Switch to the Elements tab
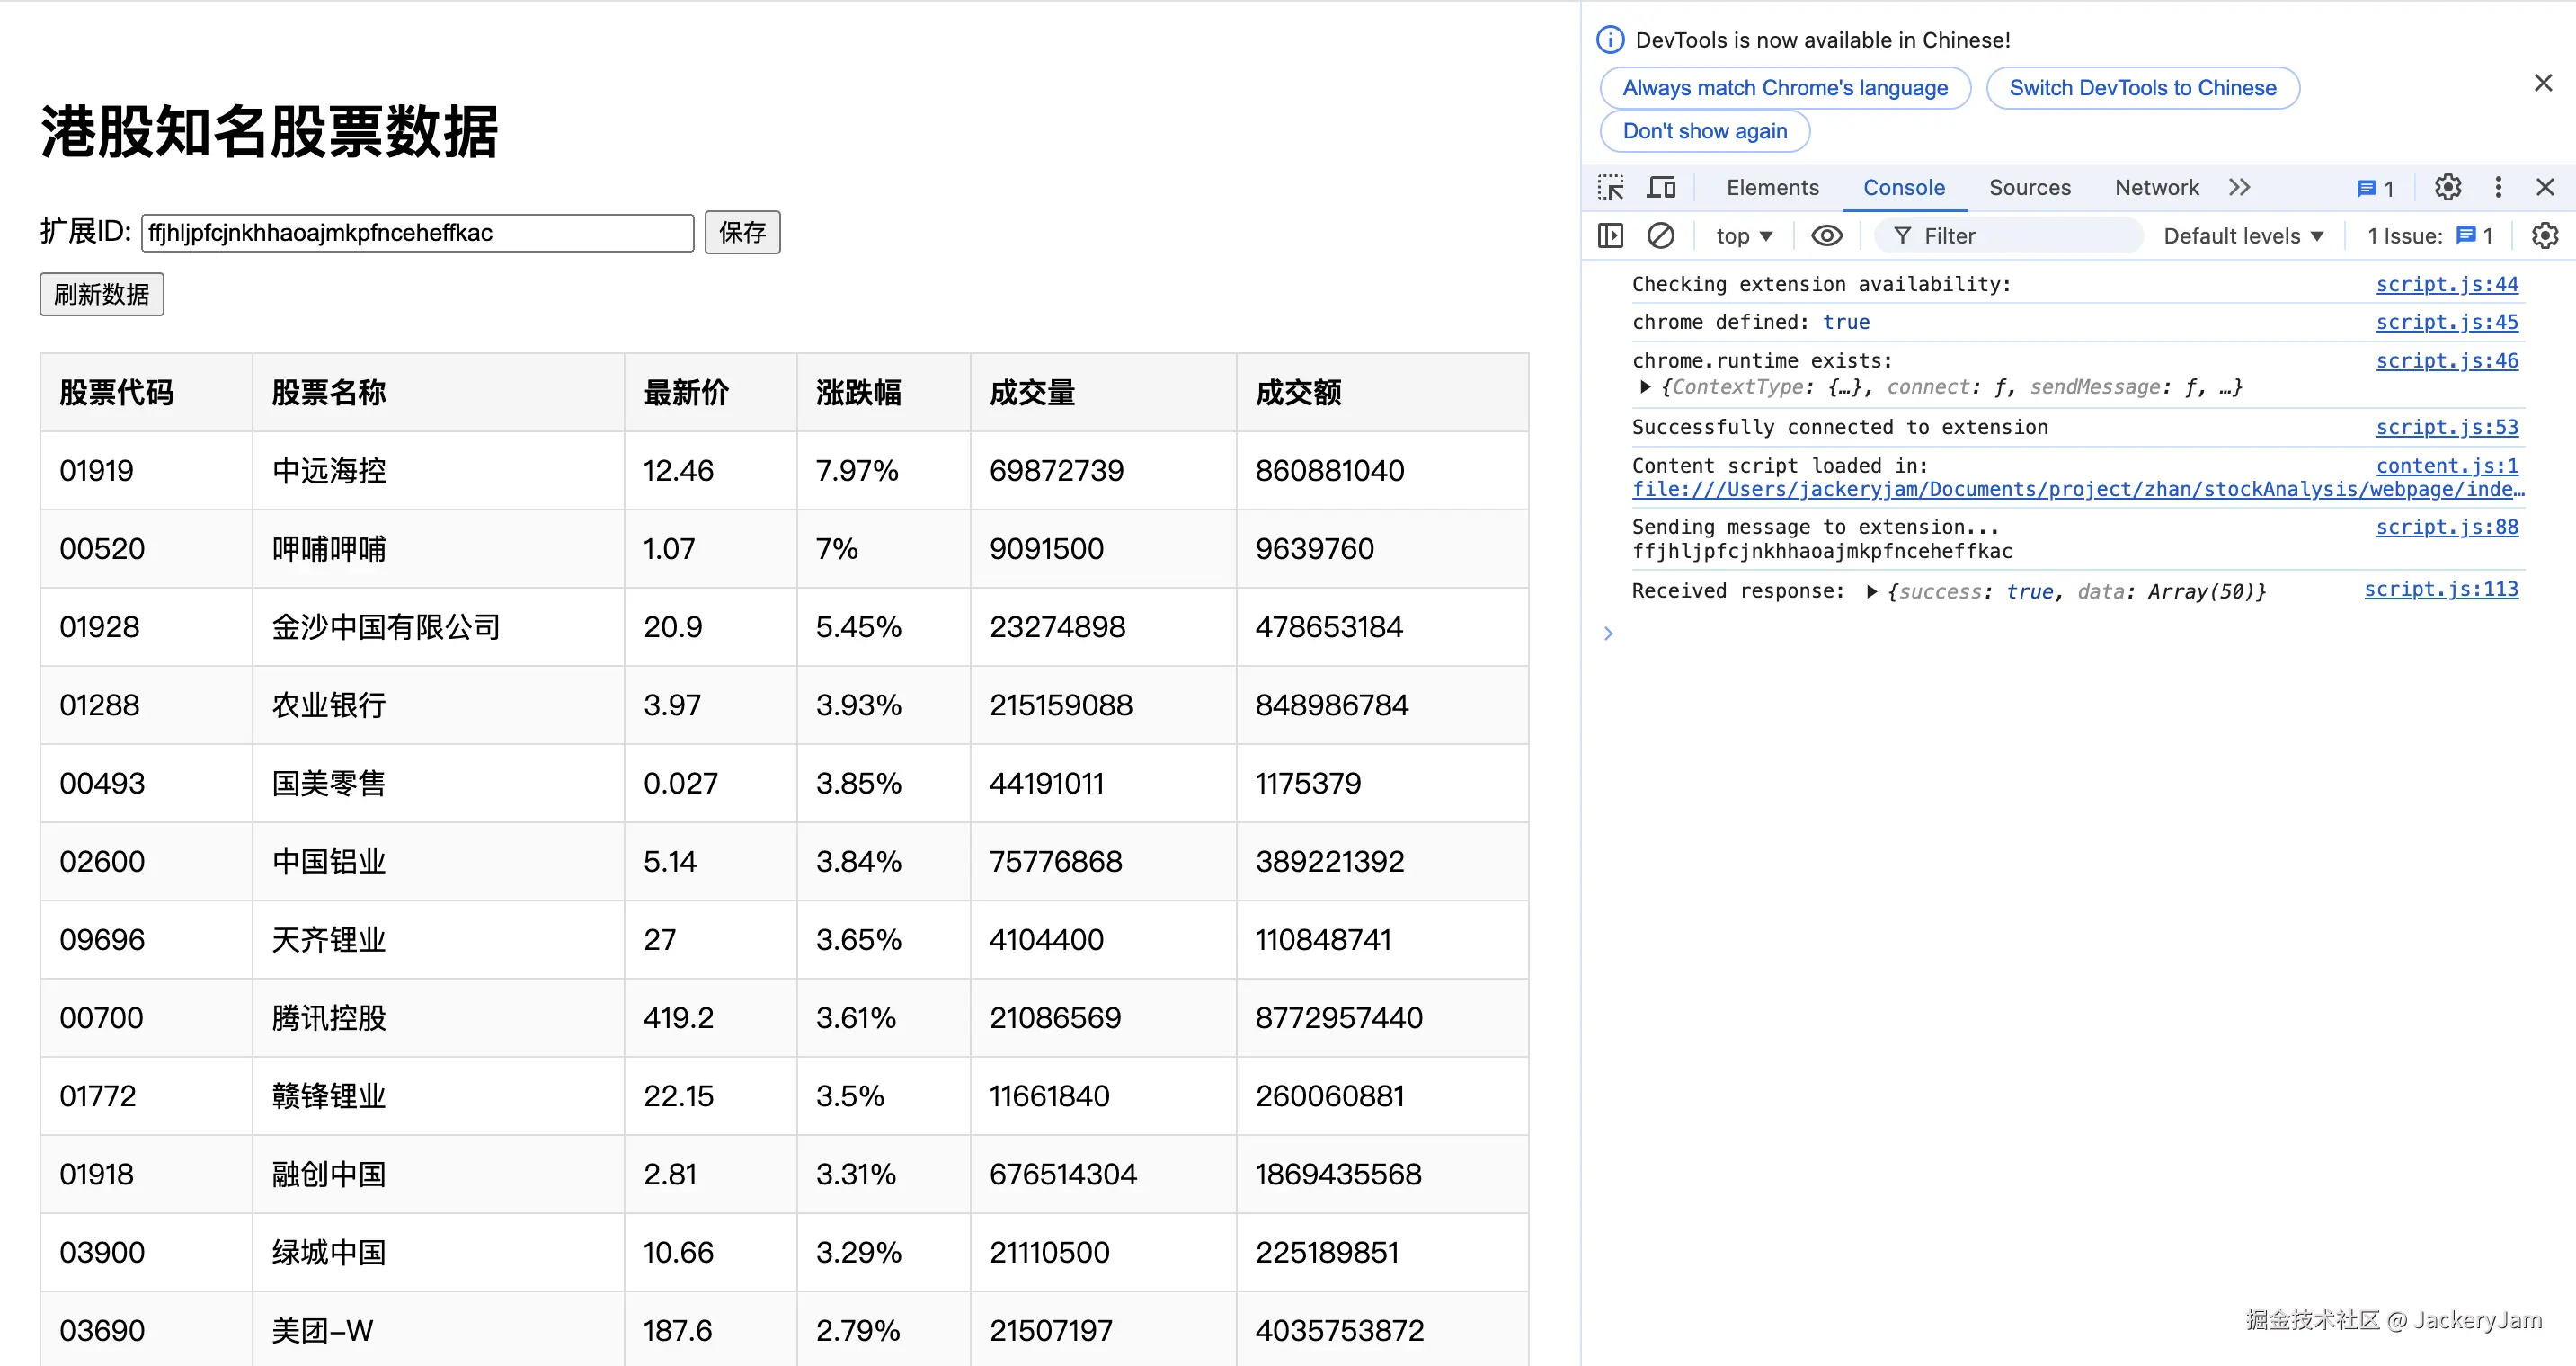The width and height of the screenshot is (2576, 1366). tap(1772, 187)
